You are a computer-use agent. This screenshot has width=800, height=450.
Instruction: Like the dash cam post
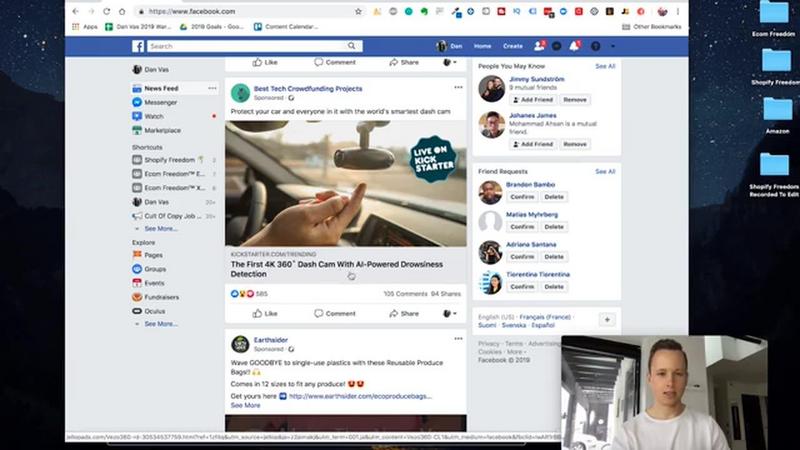click(x=265, y=313)
